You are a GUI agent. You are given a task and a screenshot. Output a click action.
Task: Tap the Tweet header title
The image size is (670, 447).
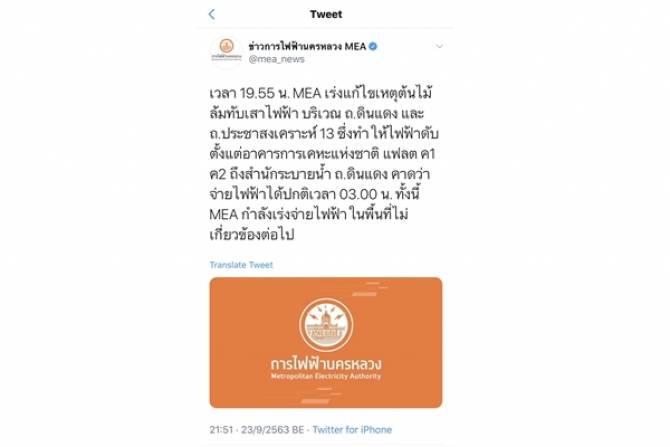point(326,14)
